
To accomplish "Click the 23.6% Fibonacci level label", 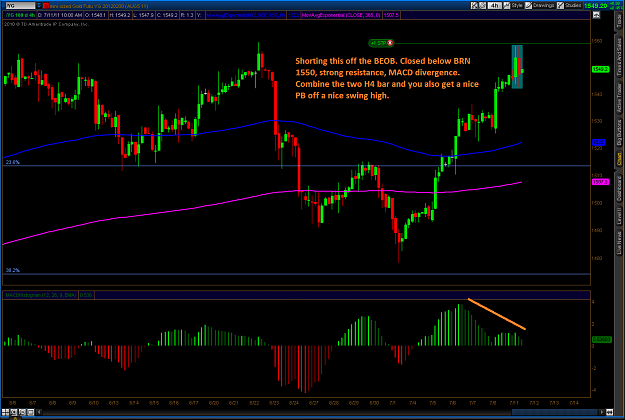I will click(12, 162).
